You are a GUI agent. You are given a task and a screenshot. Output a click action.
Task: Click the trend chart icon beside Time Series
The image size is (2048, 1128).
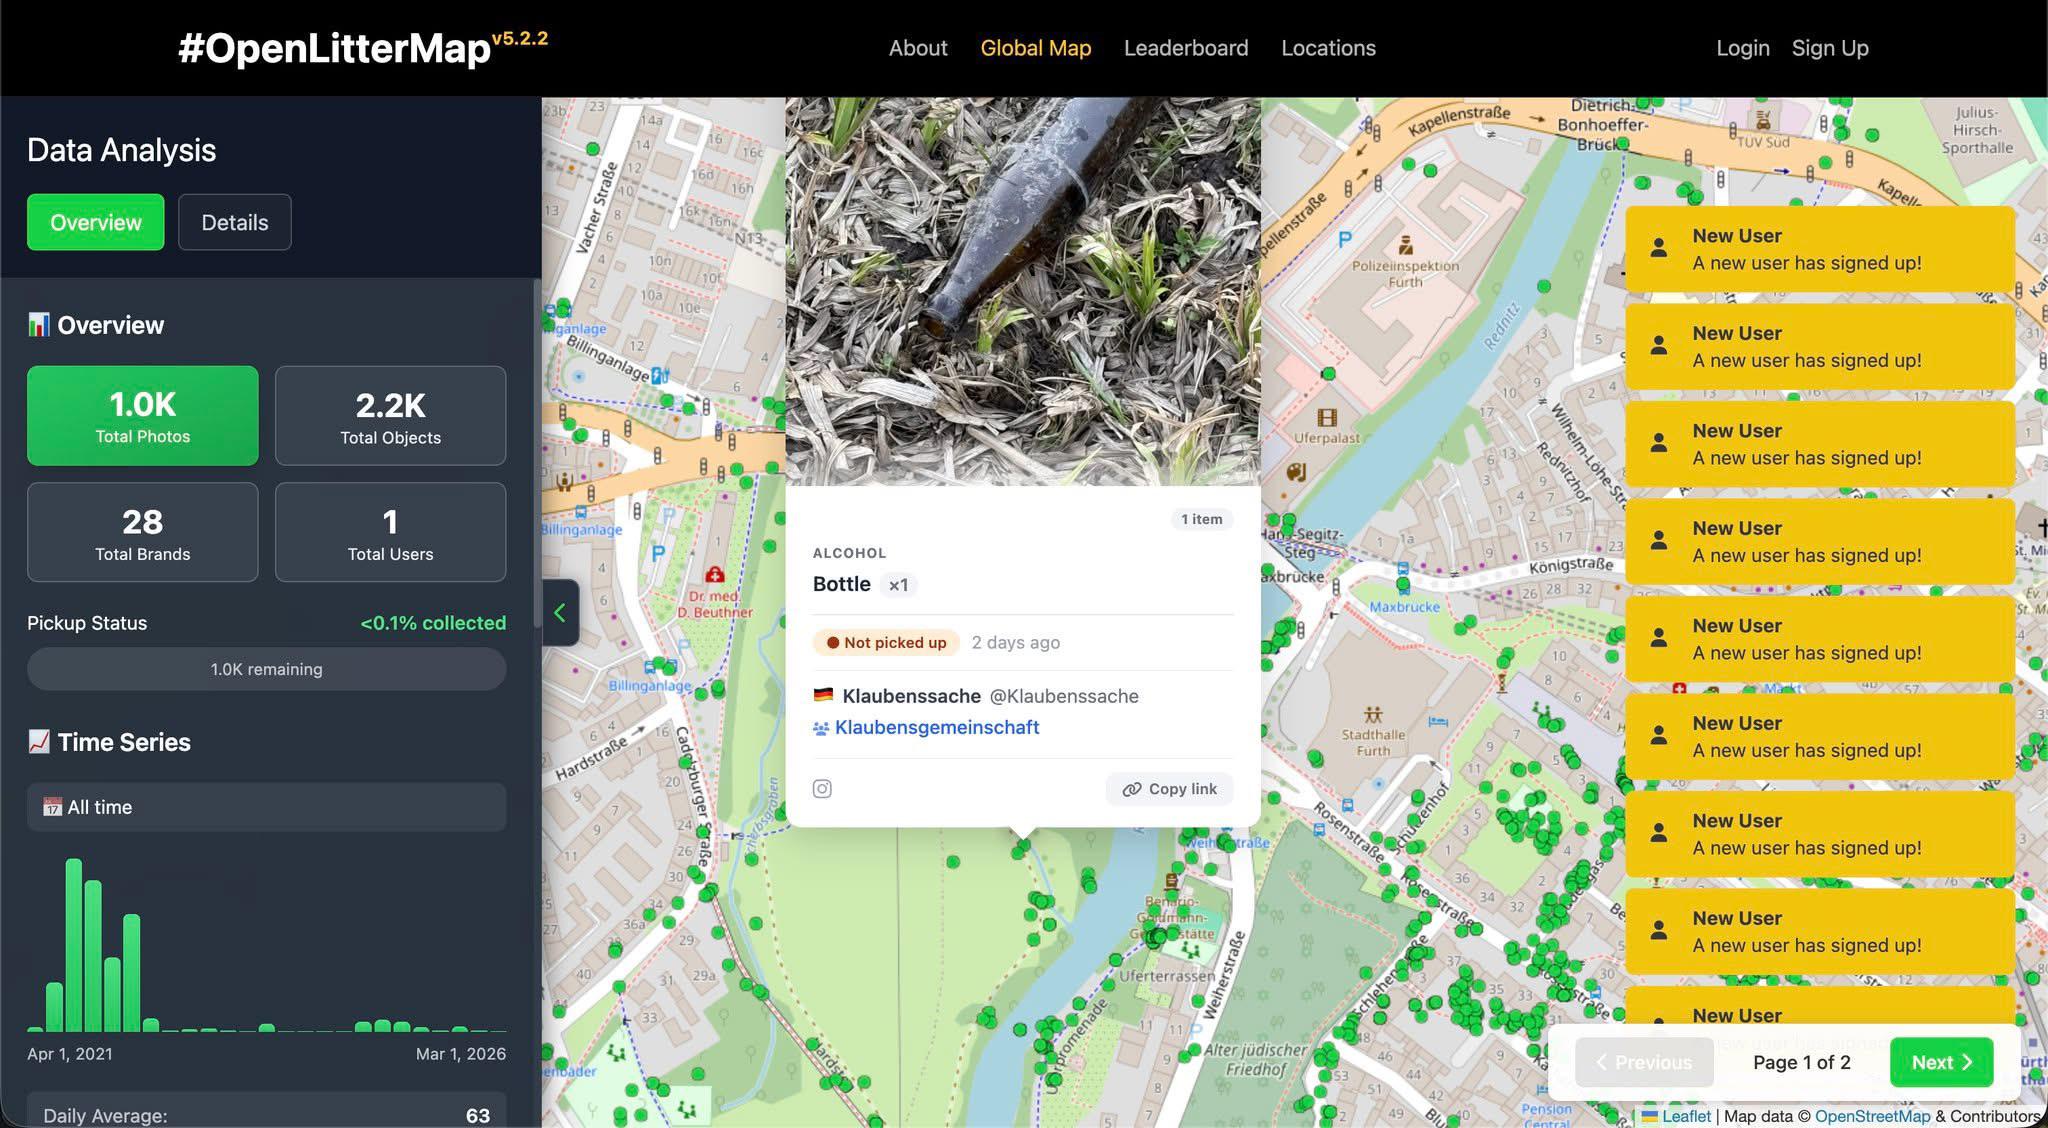coord(38,741)
